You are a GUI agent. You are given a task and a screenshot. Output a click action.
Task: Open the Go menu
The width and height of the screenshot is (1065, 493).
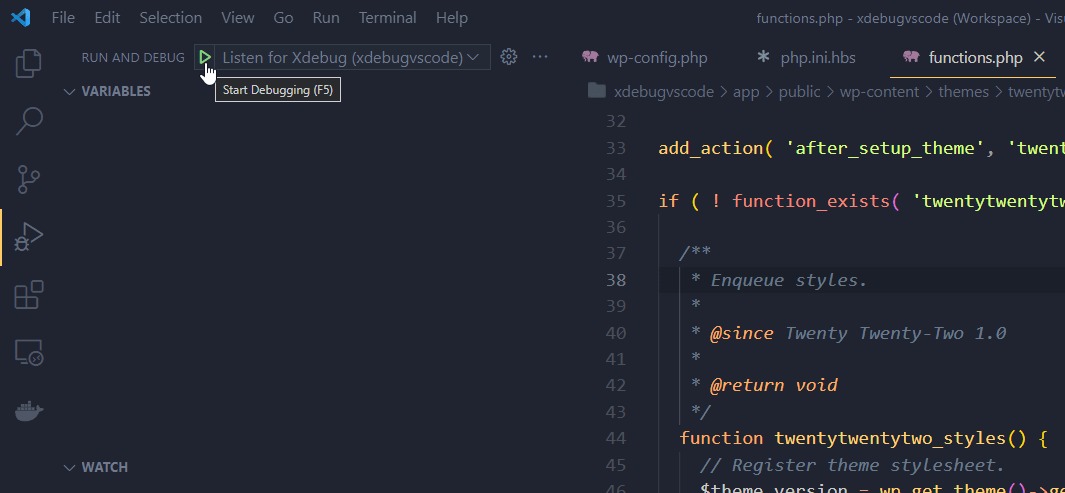pyautogui.click(x=283, y=18)
